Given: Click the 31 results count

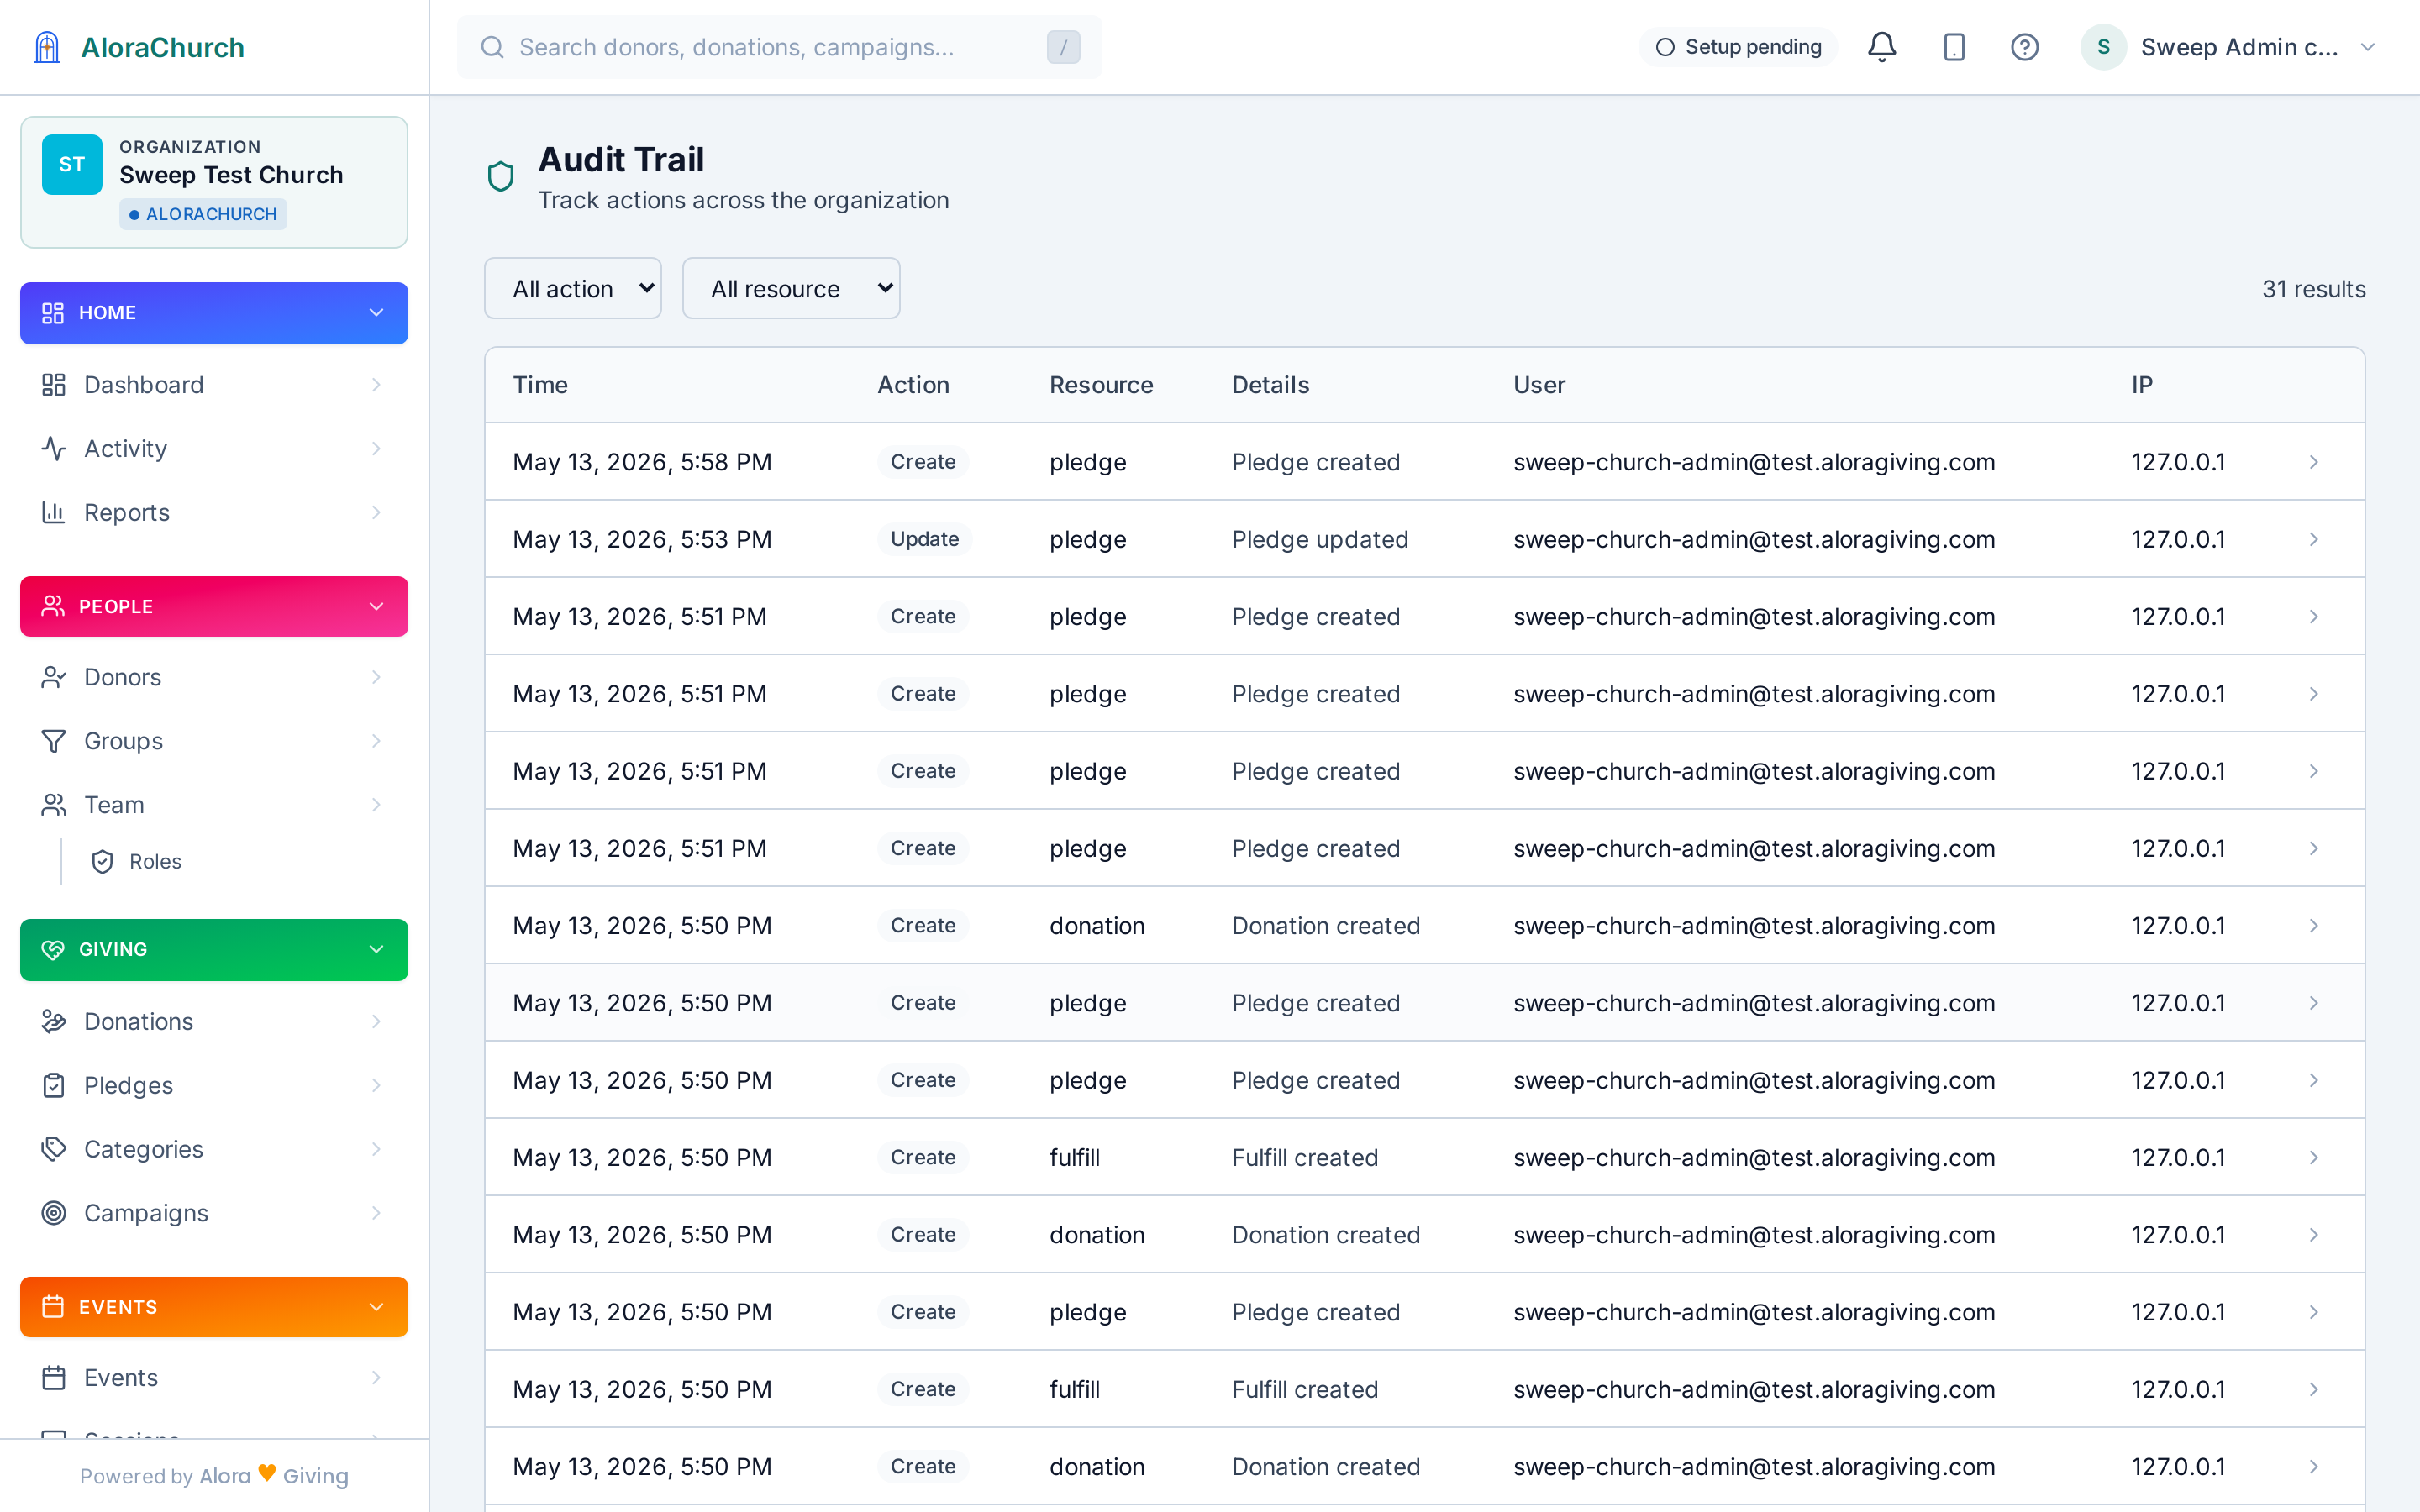Looking at the screenshot, I should pos(2314,289).
